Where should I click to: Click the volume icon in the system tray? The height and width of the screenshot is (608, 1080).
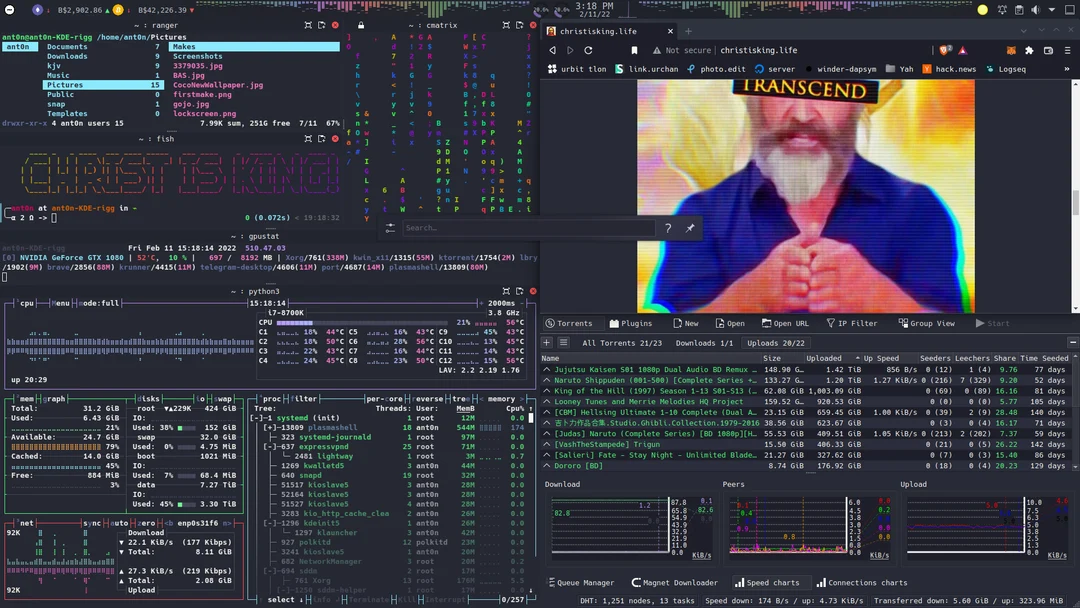click(1034, 10)
